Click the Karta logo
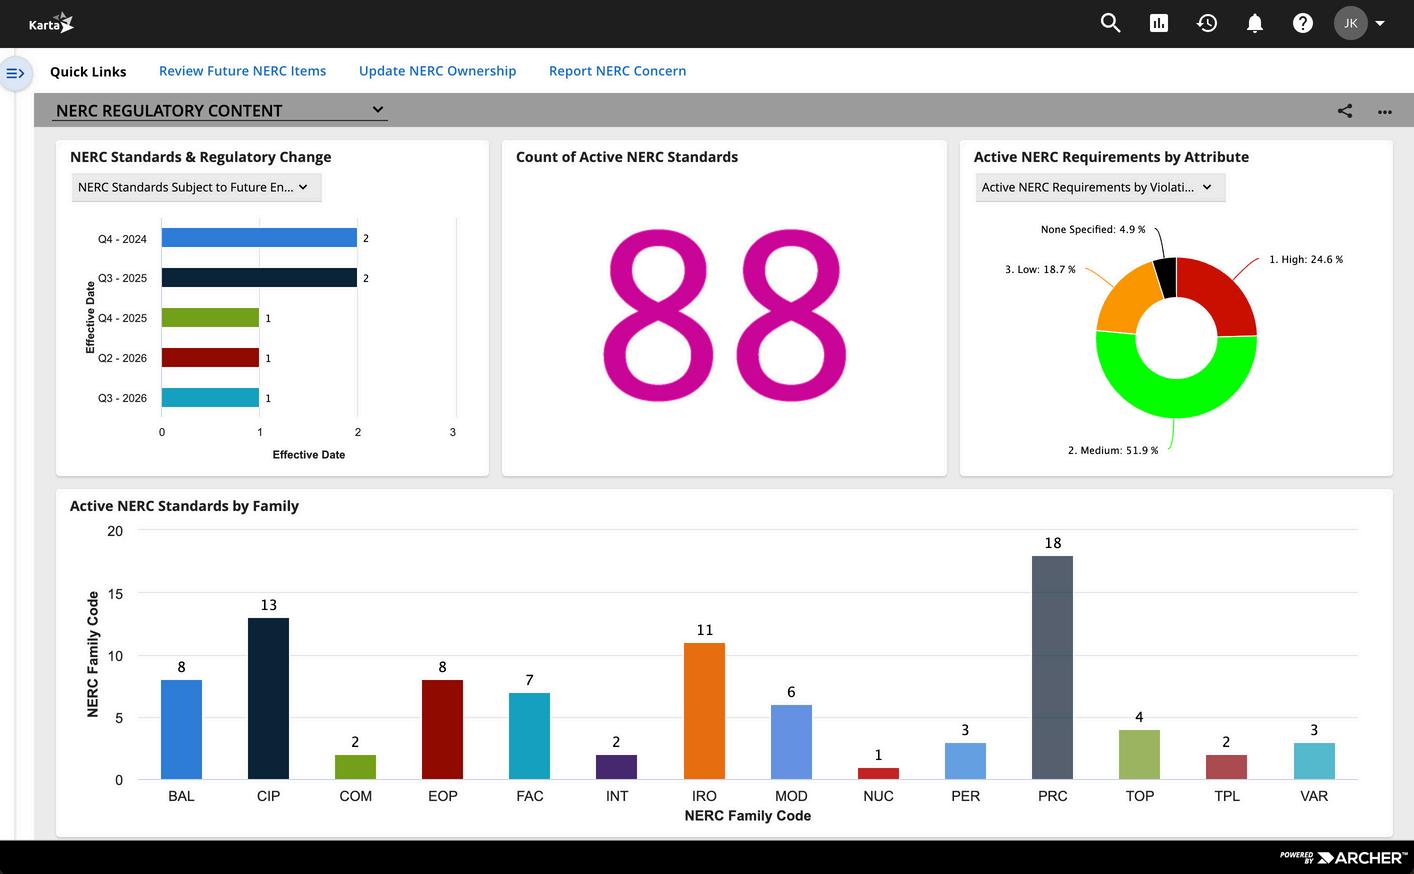The width and height of the screenshot is (1414, 874). pos(51,23)
